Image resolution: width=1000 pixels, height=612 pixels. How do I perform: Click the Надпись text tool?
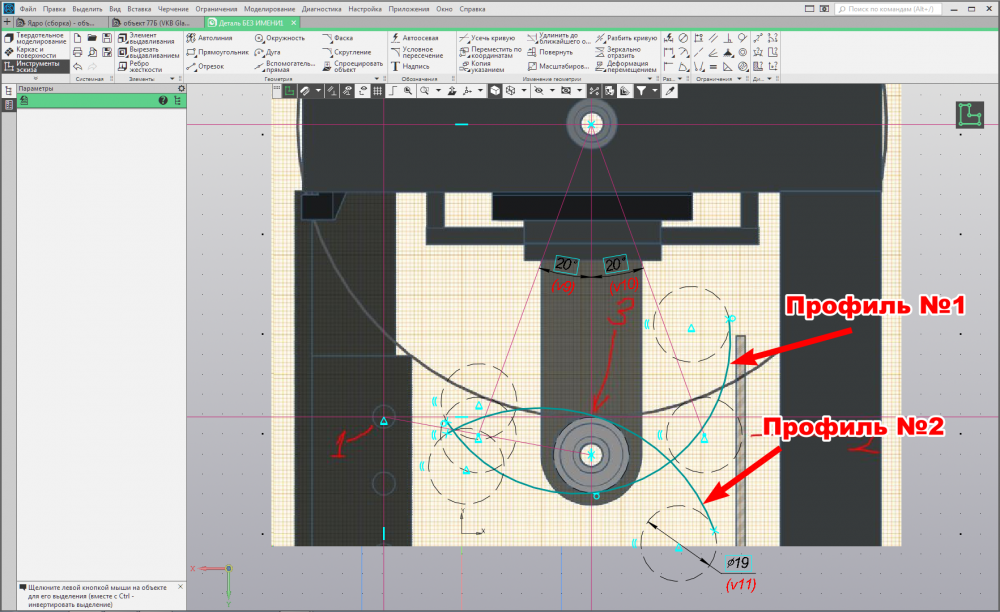pos(409,66)
